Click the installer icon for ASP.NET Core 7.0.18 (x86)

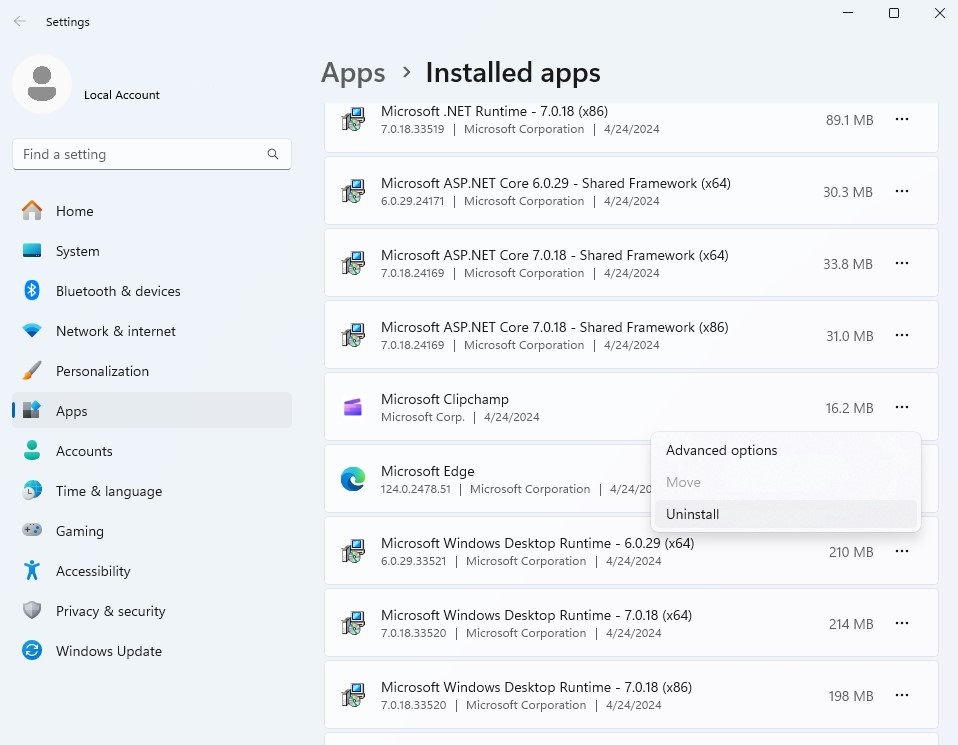point(353,336)
